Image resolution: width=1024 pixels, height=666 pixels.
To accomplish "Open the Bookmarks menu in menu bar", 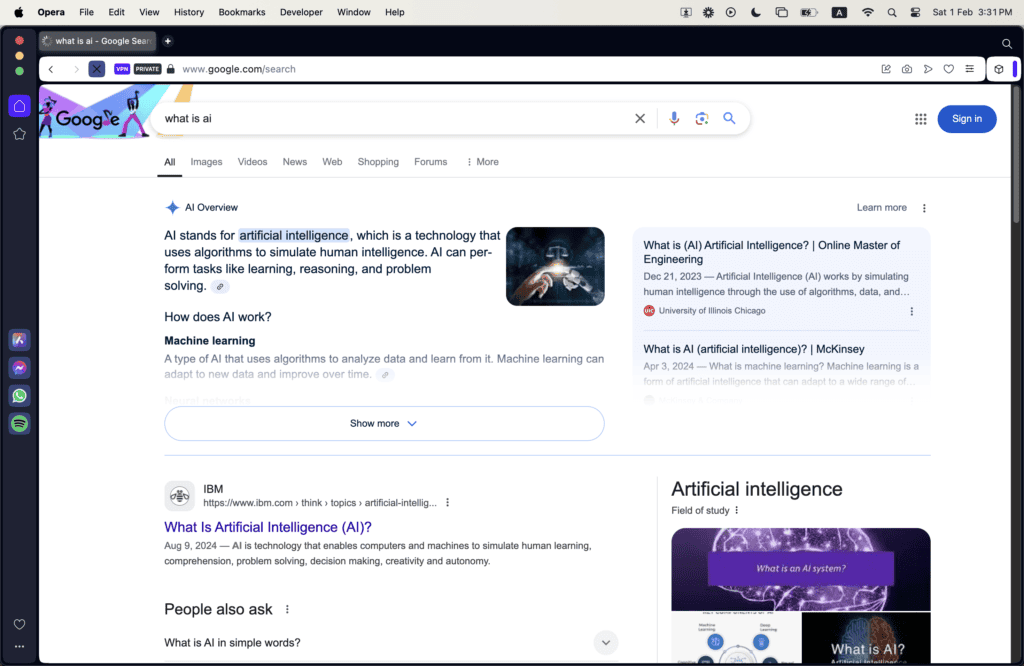I will [240, 12].
